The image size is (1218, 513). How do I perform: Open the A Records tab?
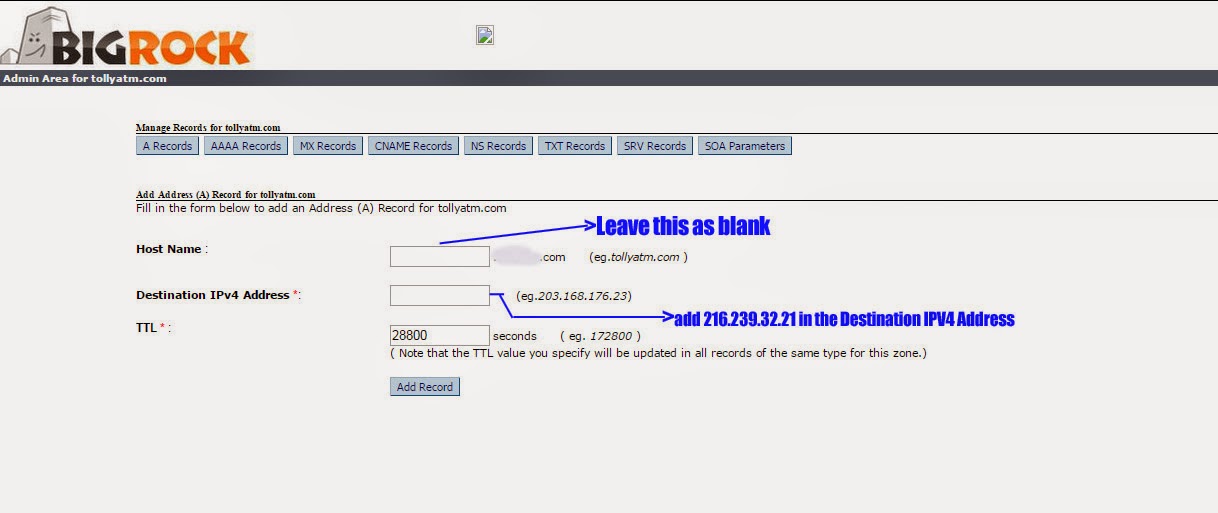point(167,146)
